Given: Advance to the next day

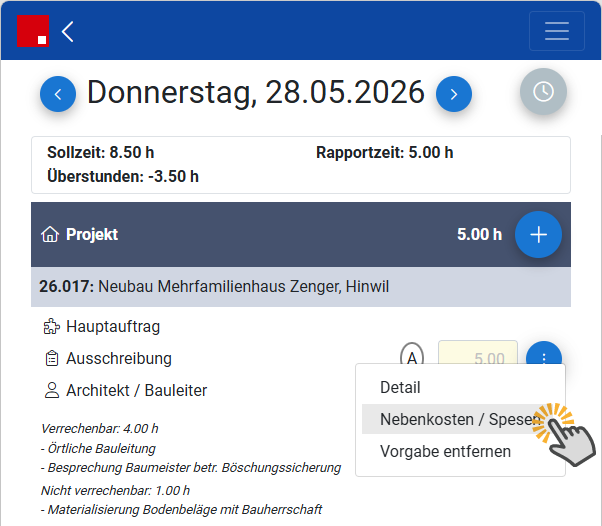Looking at the screenshot, I should pyautogui.click(x=454, y=94).
